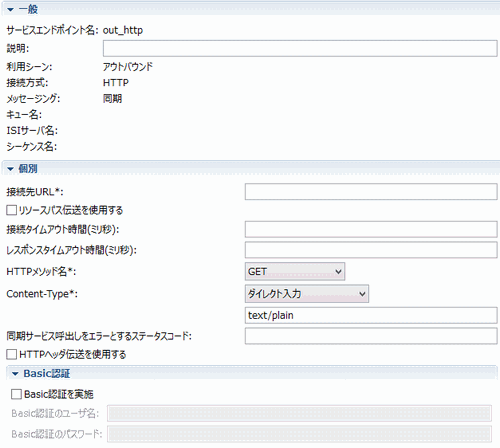Click the Basic認証のユーザ名 field
This screenshot has height=448, width=500.
[x=299, y=414]
